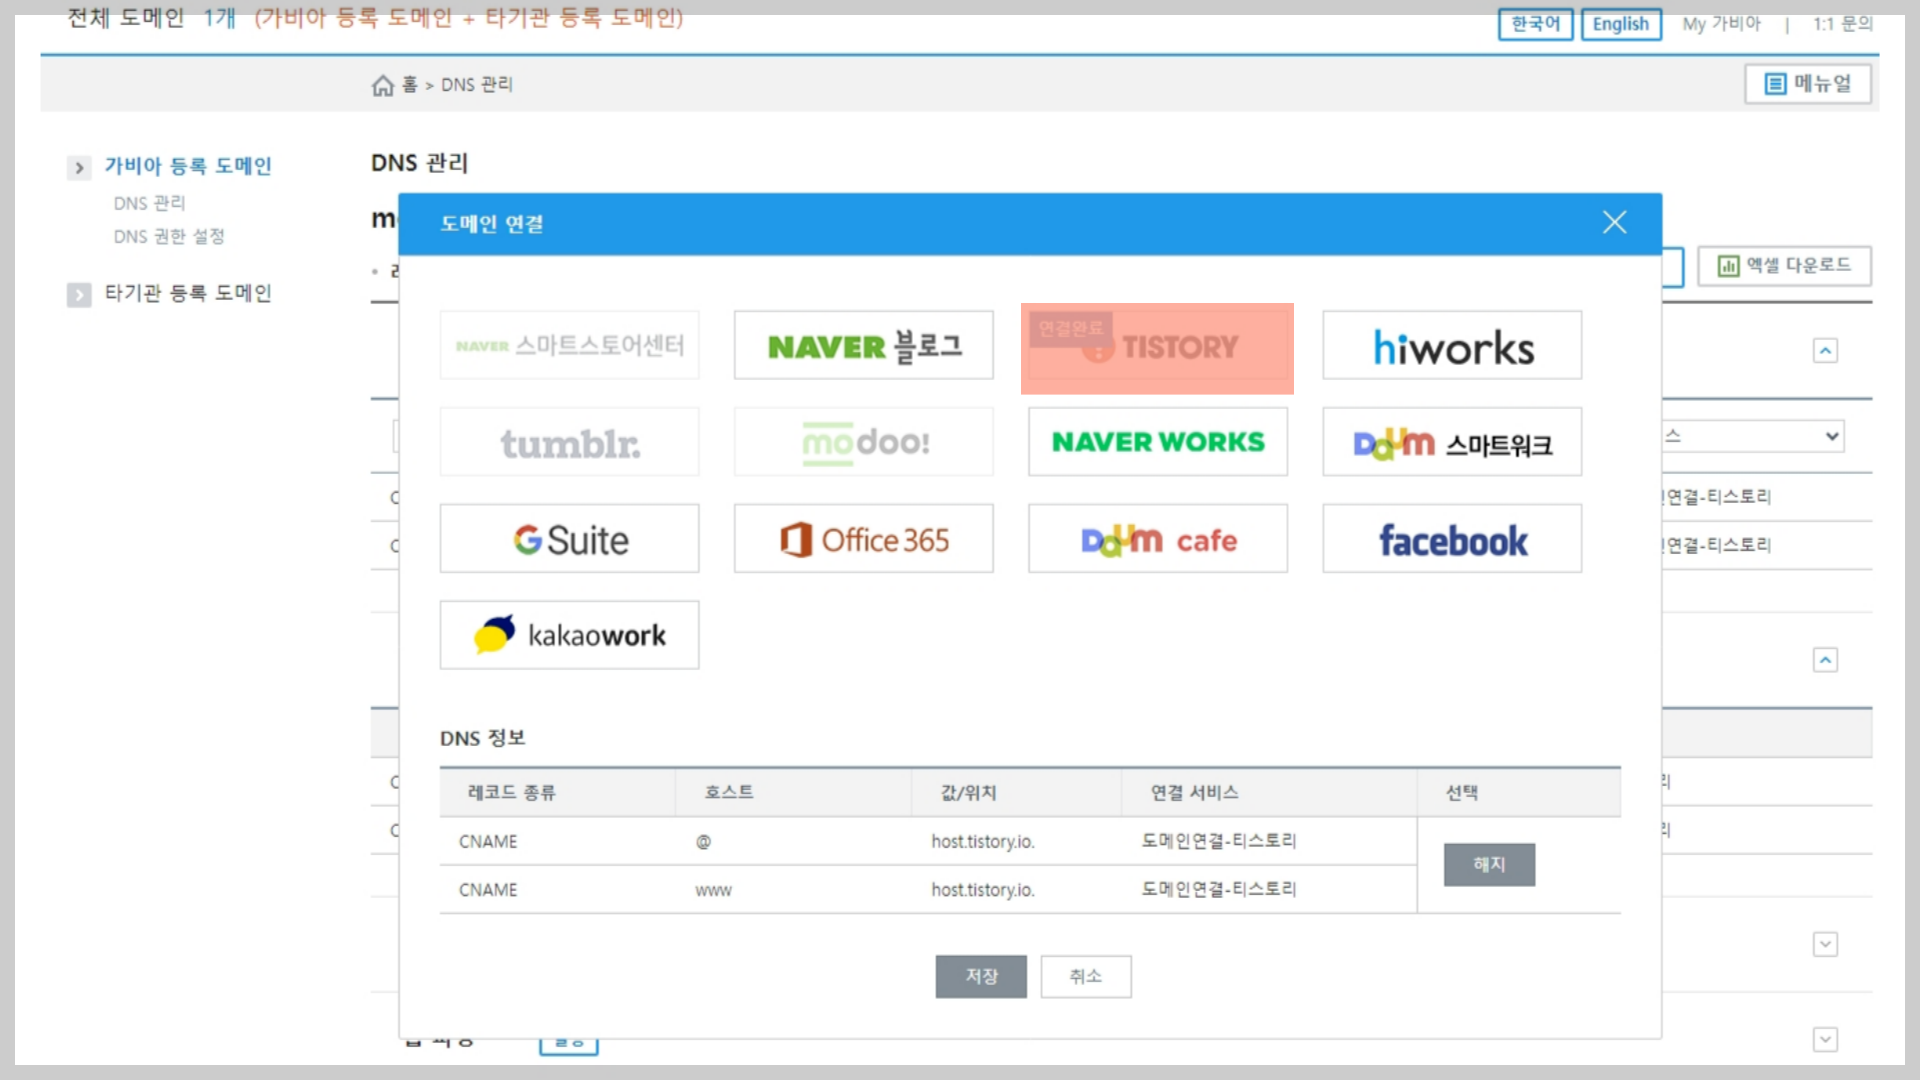Click the 해지 button in DNS 정보
Image resolution: width=1920 pixels, height=1080 pixels.
(1488, 864)
